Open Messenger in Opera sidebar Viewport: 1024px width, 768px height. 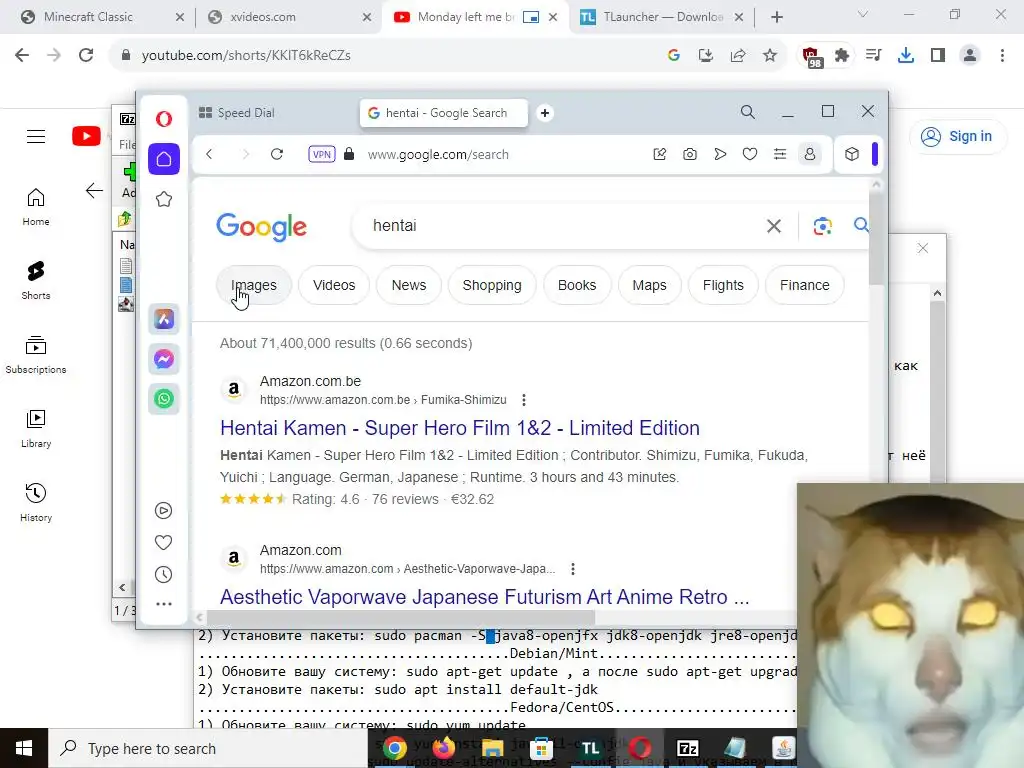[x=164, y=359]
